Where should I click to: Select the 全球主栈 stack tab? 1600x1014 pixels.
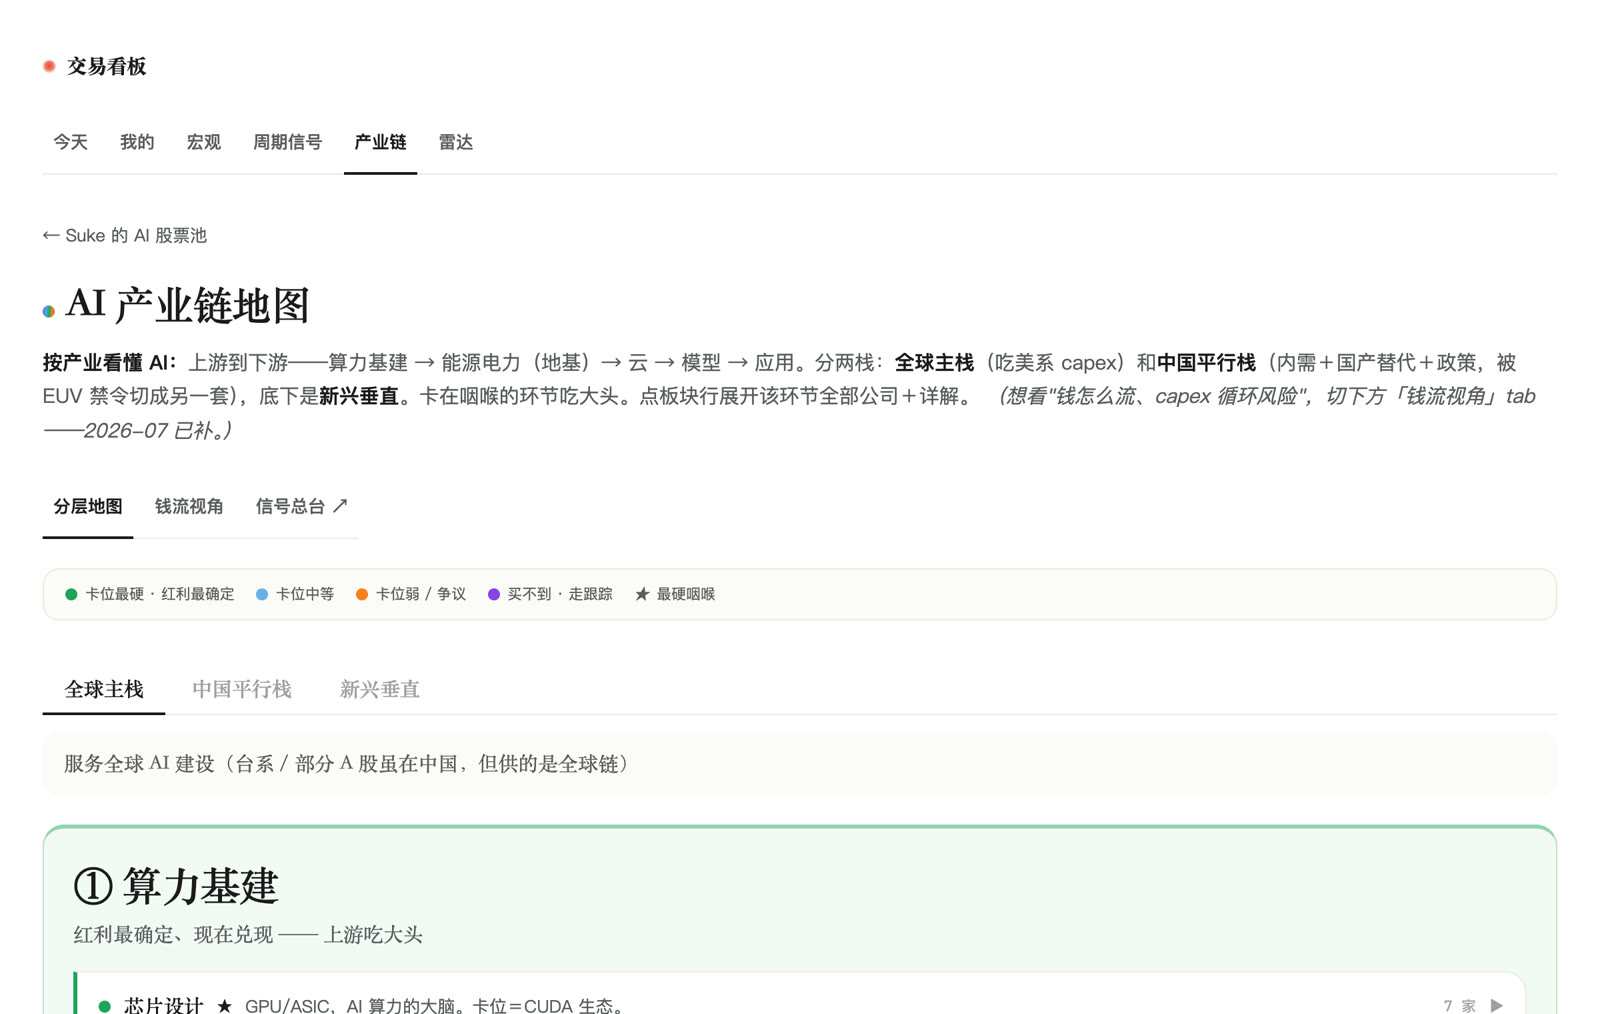click(x=104, y=689)
